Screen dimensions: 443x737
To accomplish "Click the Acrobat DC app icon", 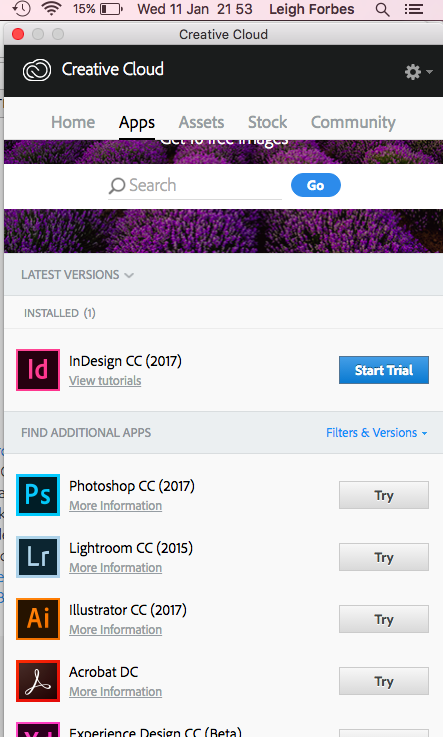I will (x=38, y=681).
